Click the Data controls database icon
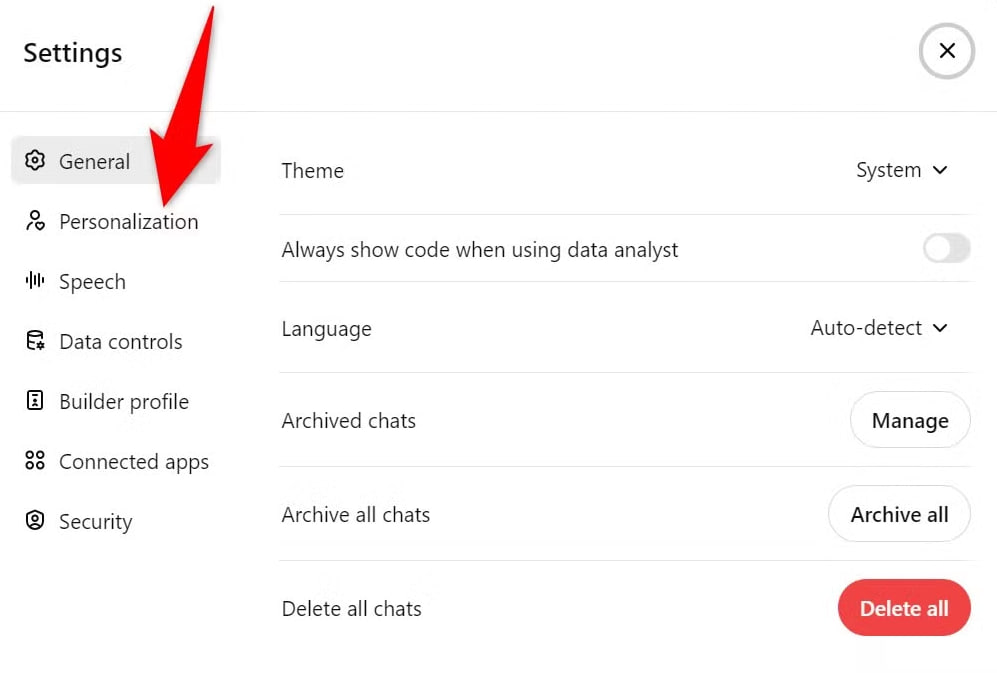 click(x=35, y=341)
